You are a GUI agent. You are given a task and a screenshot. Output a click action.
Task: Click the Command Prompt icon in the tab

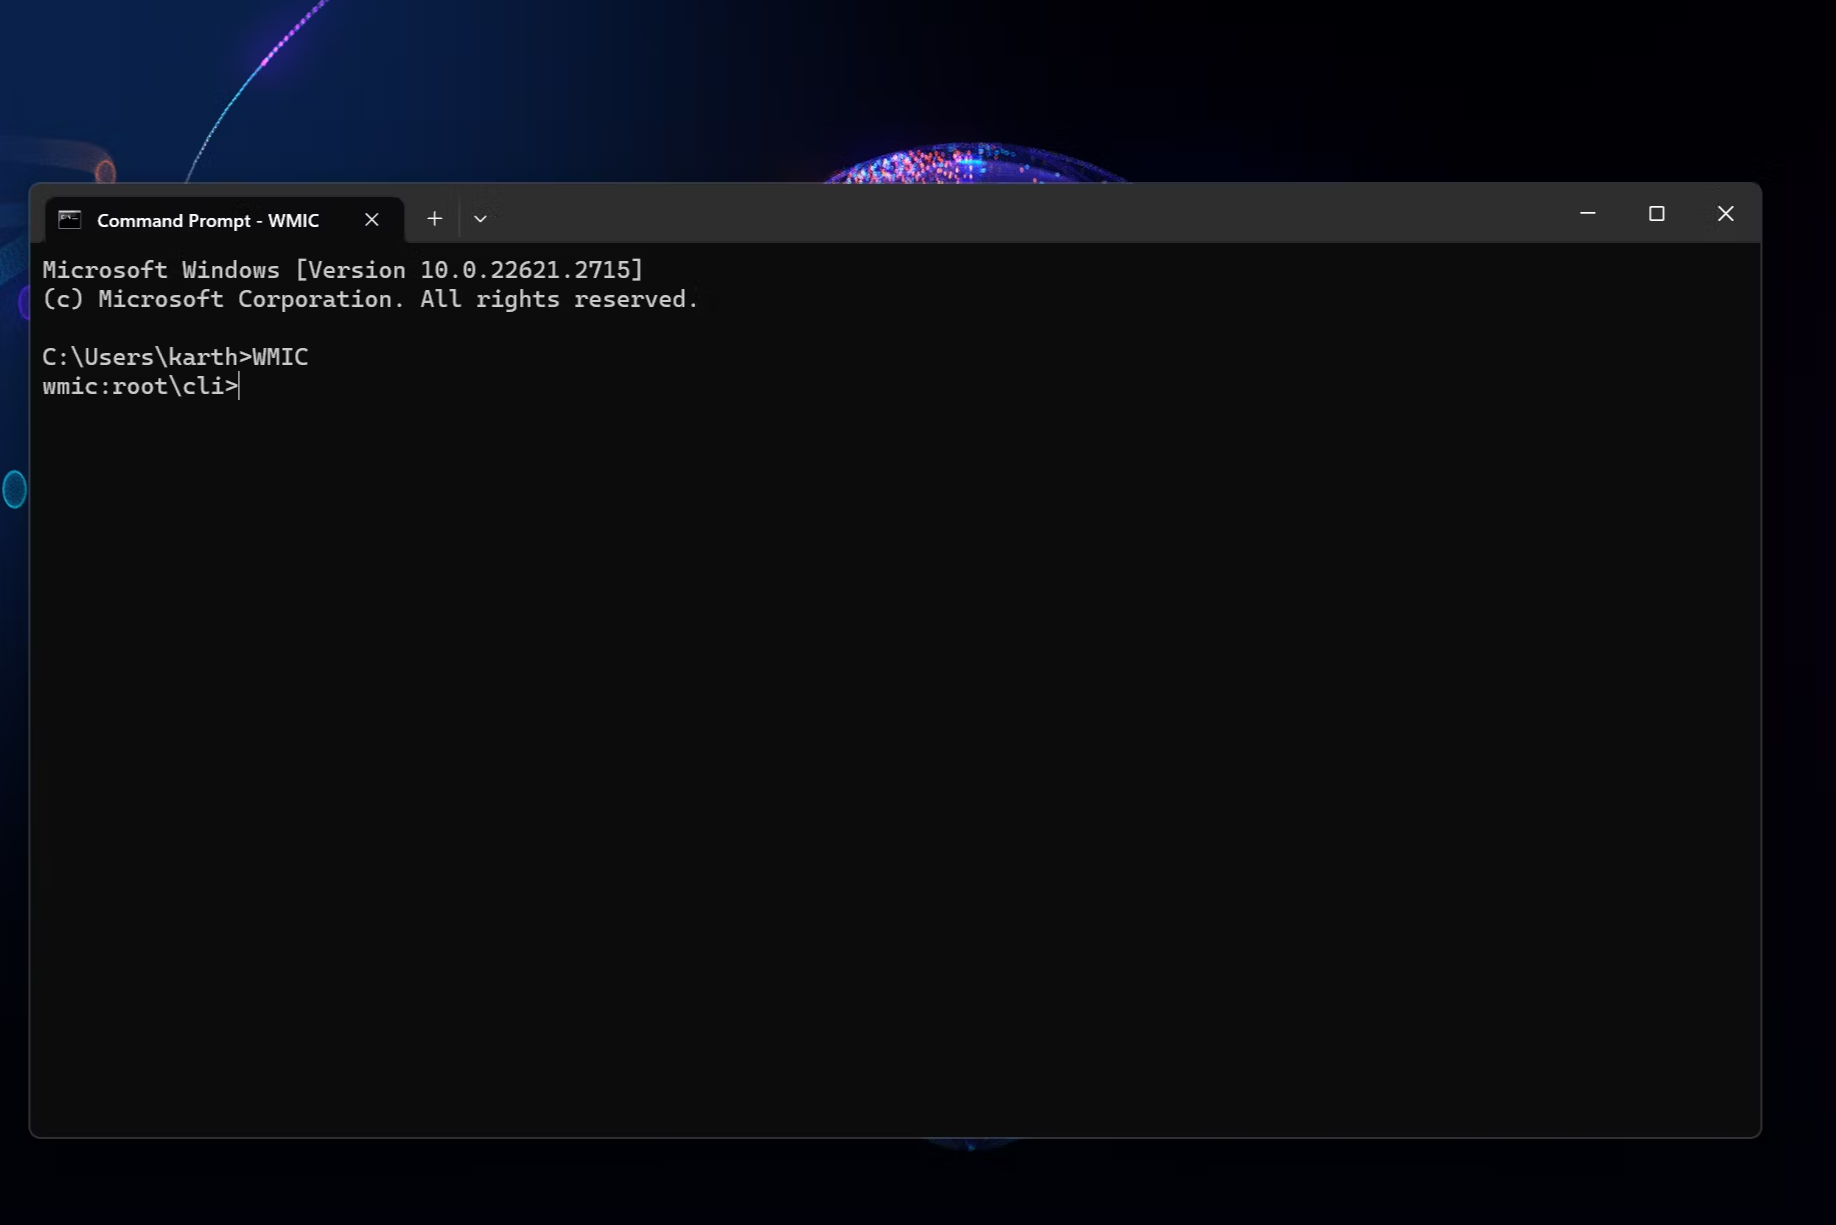click(69, 220)
